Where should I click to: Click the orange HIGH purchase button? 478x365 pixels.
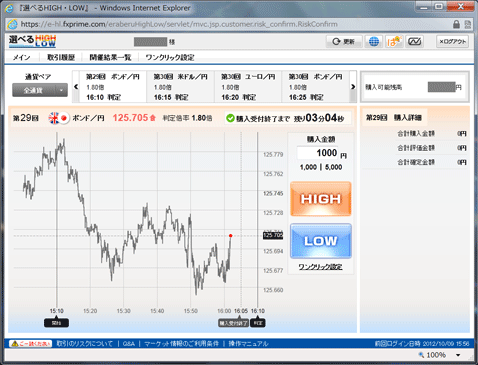pyautogui.click(x=321, y=199)
